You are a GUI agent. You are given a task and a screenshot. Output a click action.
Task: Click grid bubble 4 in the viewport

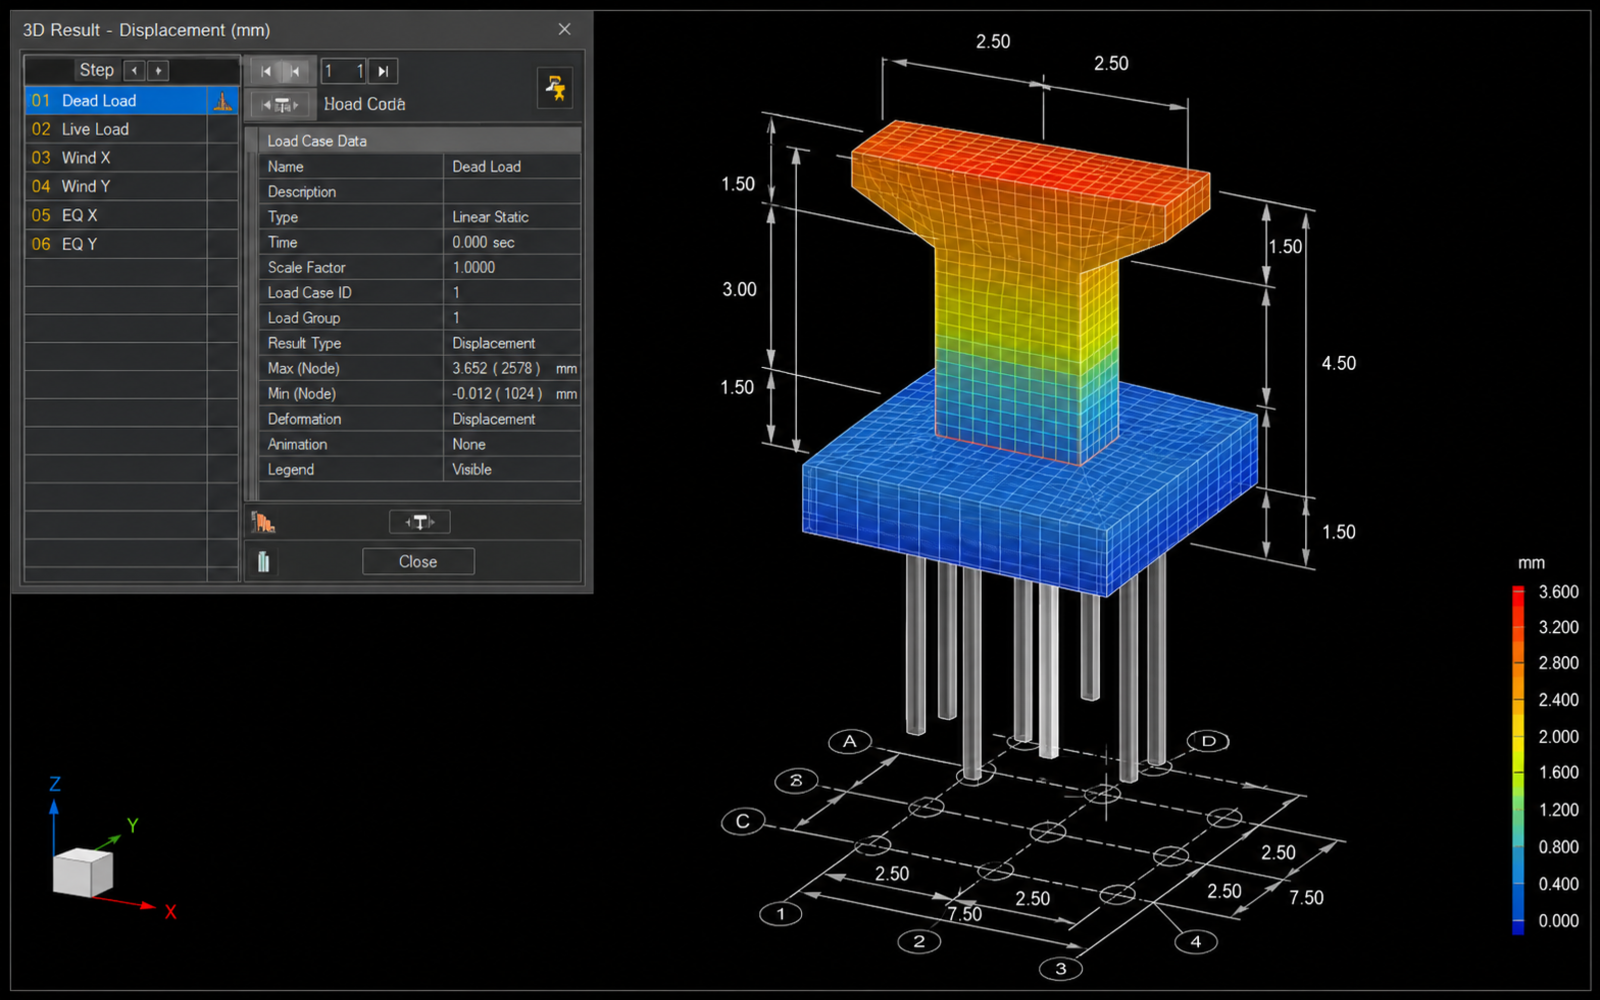pos(1196,941)
